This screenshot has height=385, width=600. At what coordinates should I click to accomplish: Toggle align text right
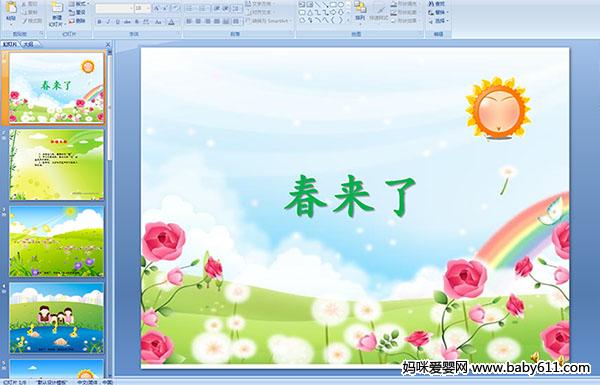tap(207, 21)
